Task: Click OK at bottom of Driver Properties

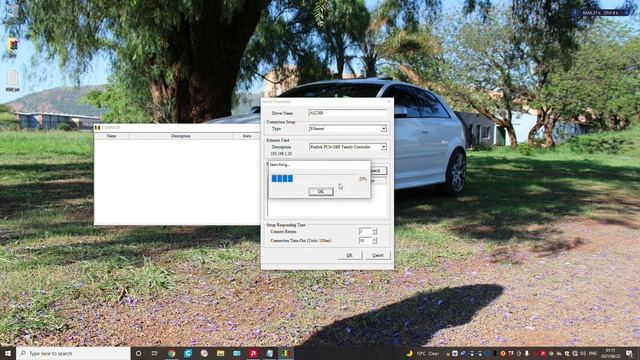Action: pyautogui.click(x=350, y=255)
